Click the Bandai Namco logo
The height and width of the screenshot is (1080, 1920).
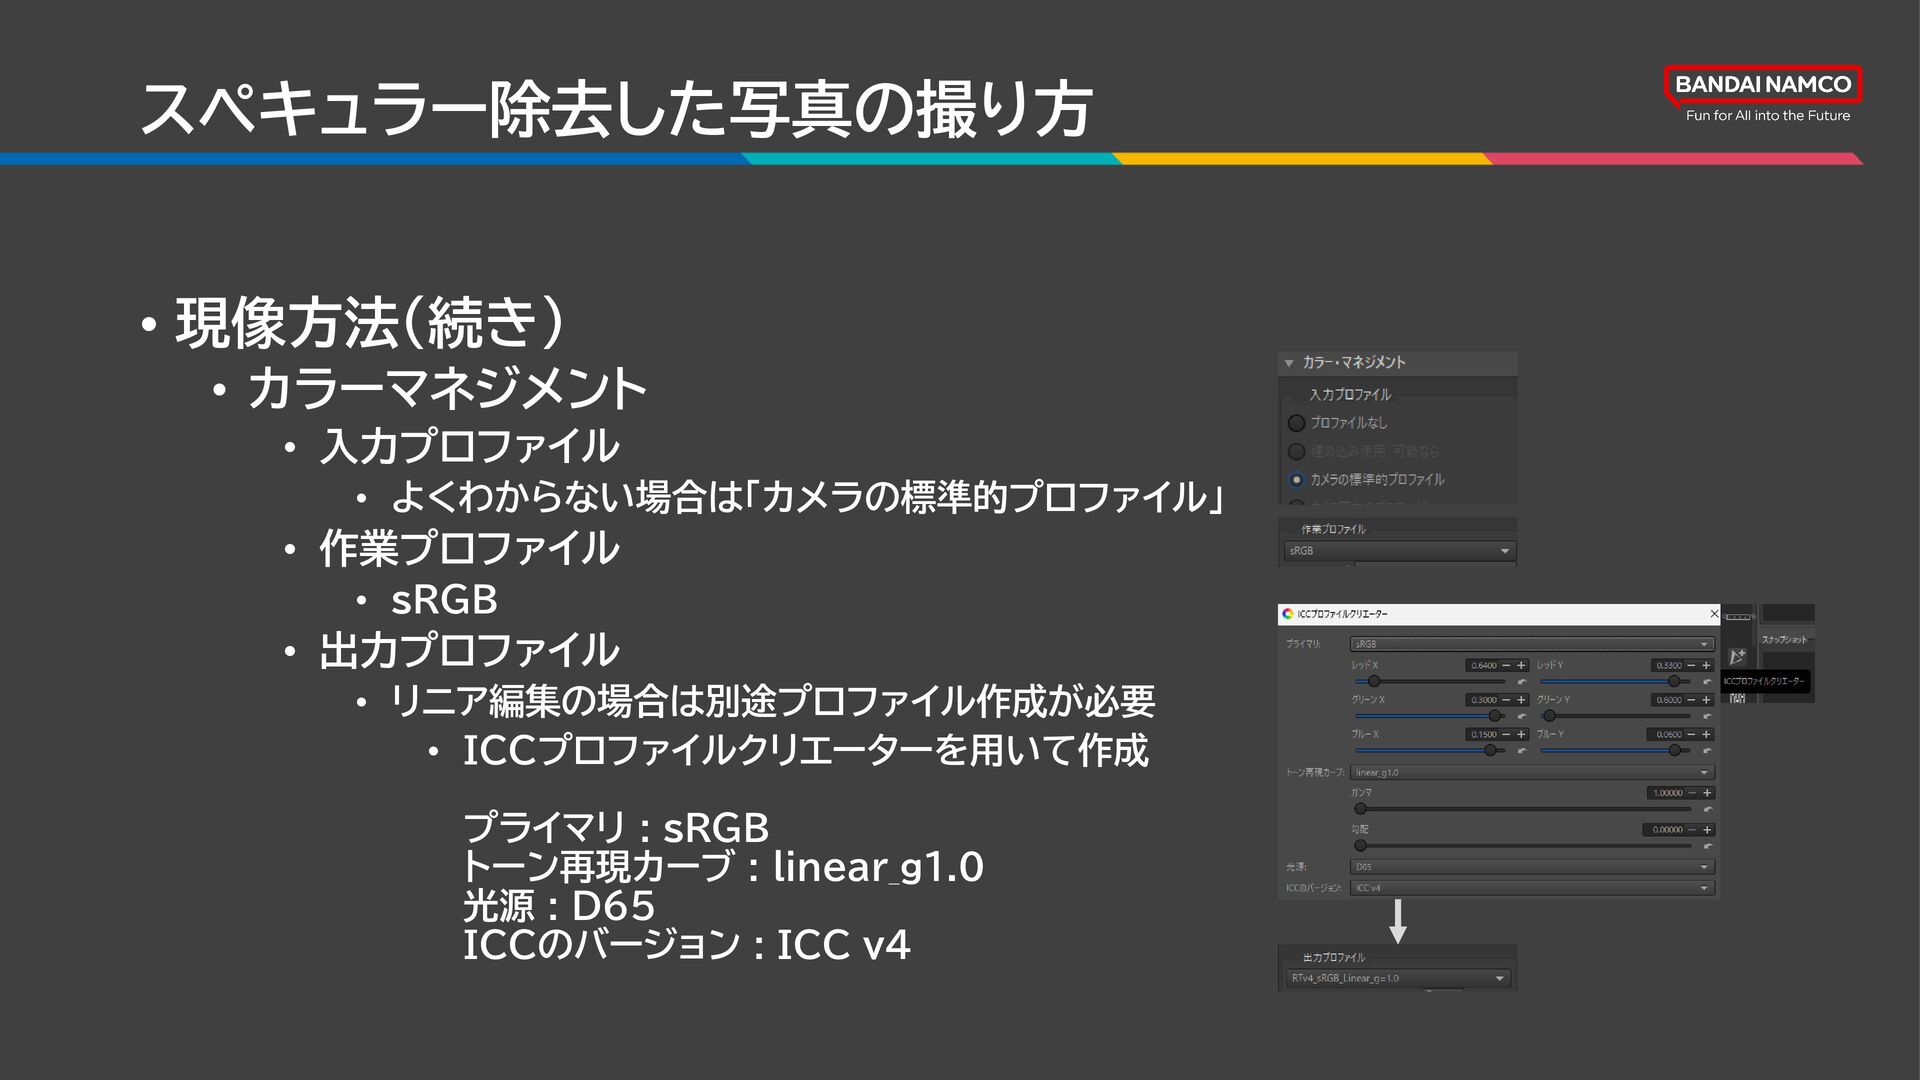pyautogui.click(x=1762, y=84)
